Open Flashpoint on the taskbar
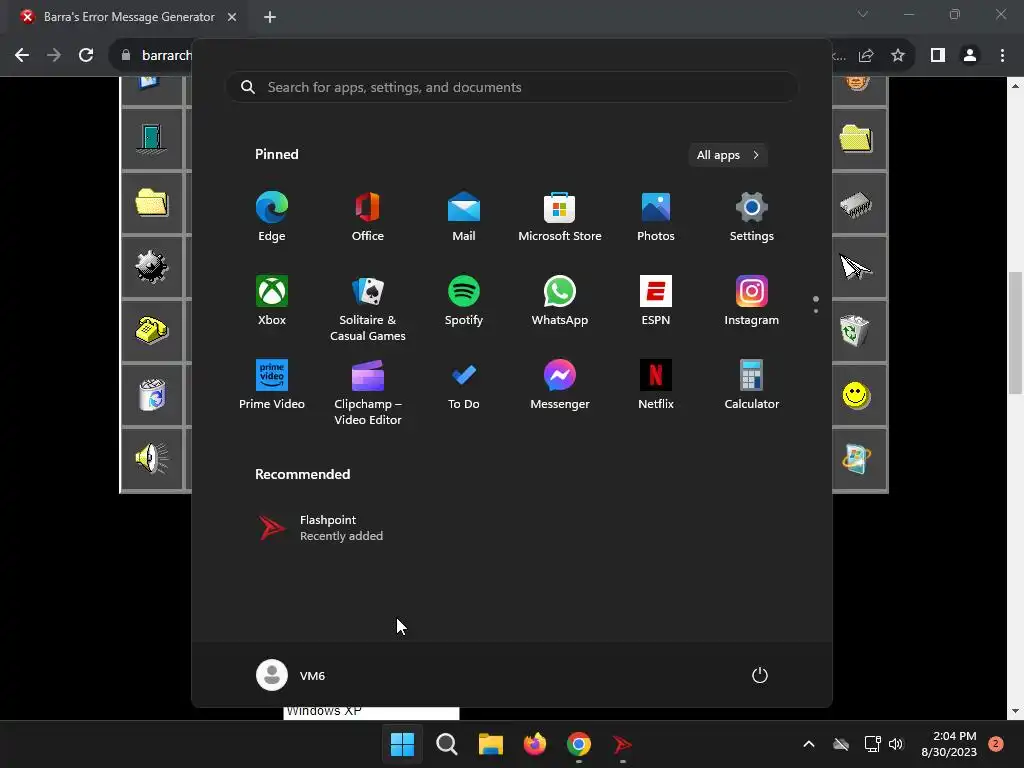Viewport: 1024px width, 768px height. [x=622, y=744]
